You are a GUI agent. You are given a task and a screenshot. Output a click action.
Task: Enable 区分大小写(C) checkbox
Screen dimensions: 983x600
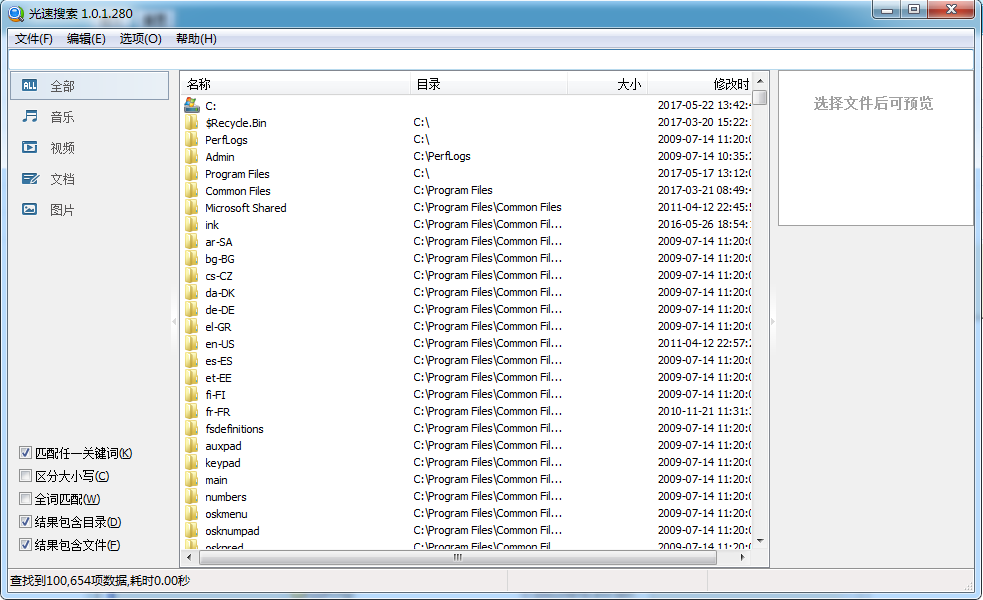(25, 476)
